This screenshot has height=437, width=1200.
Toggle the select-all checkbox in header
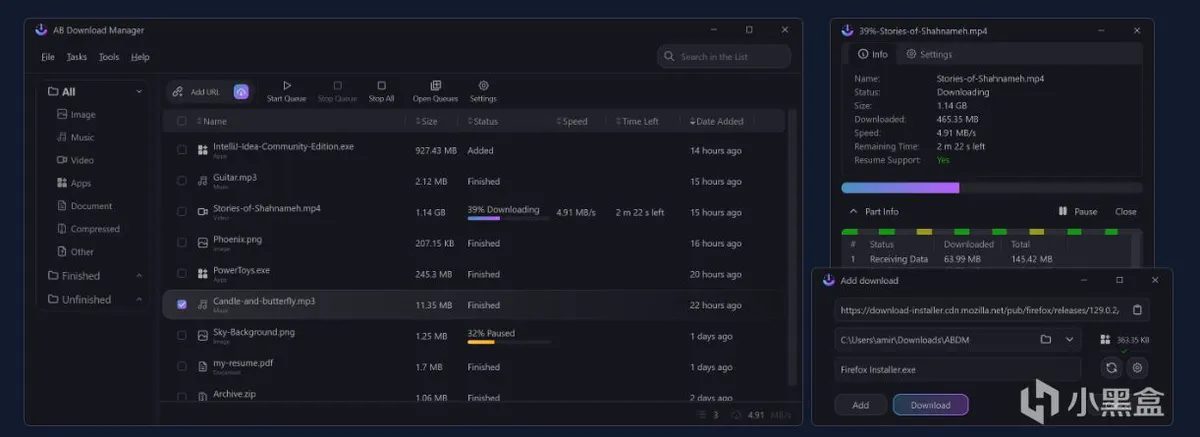click(181, 121)
